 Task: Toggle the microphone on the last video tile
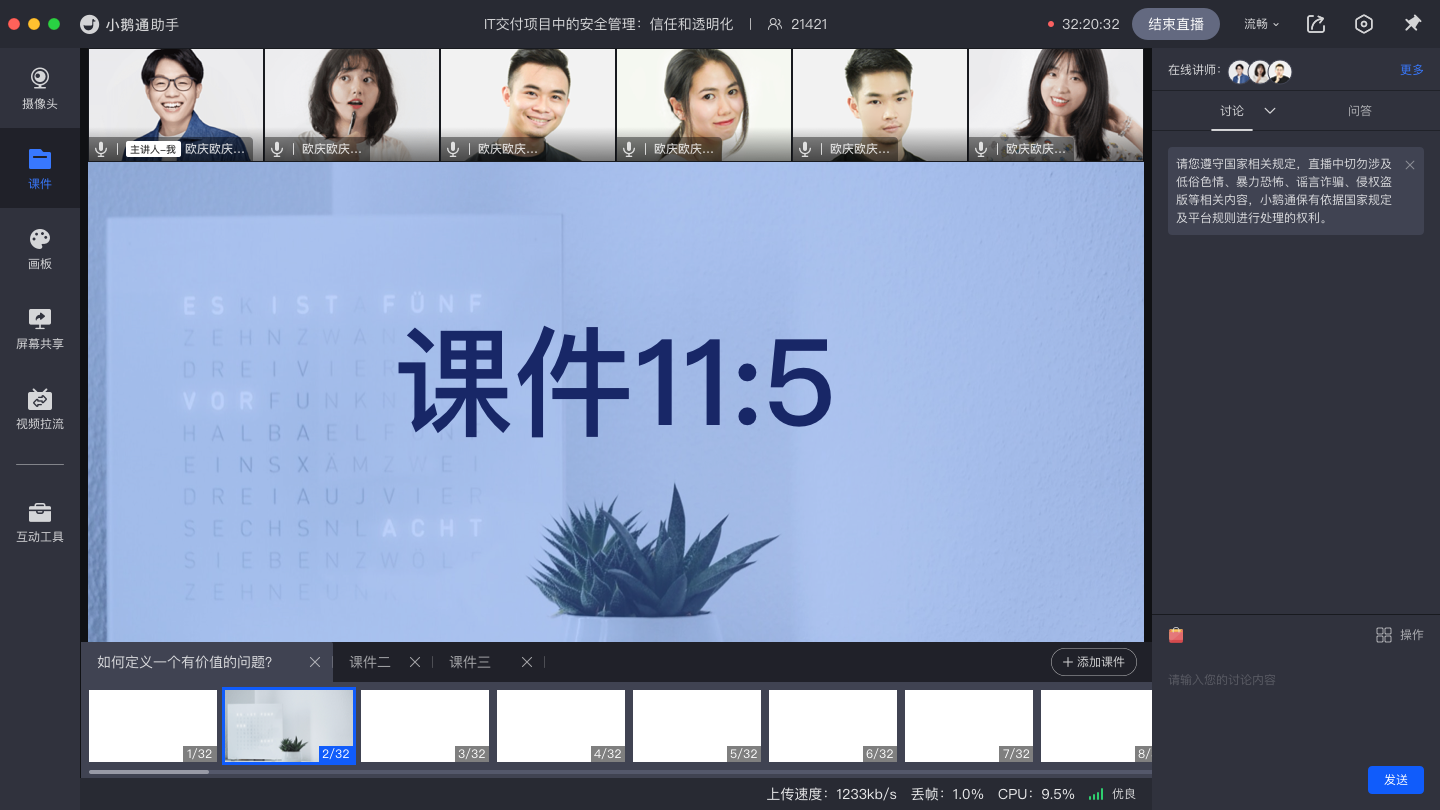coord(981,149)
